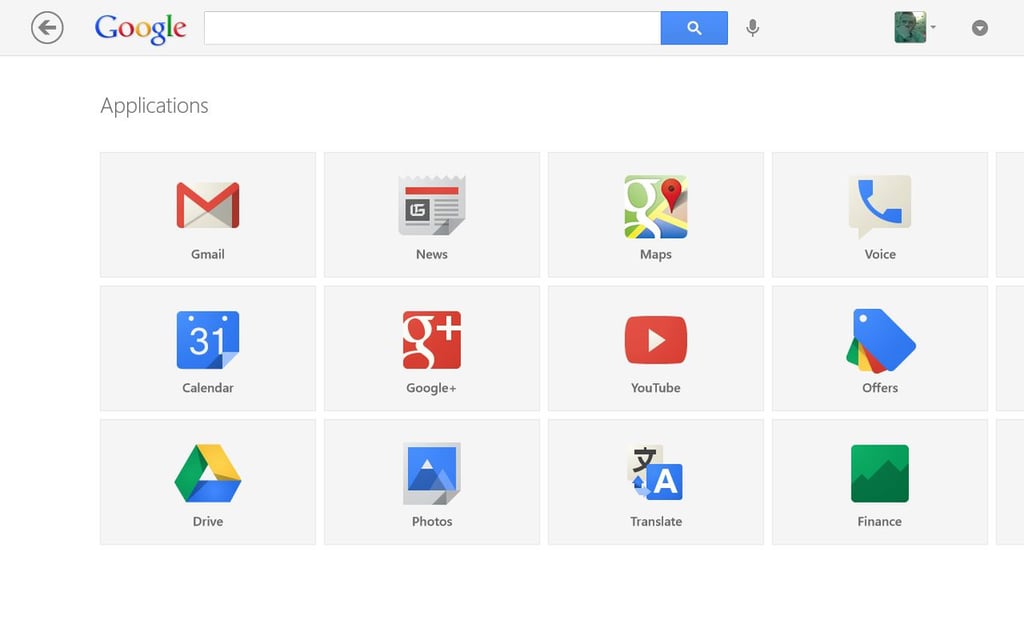Click the YouTube label text
Image resolution: width=1024 pixels, height=640 pixels.
[656, 388]
